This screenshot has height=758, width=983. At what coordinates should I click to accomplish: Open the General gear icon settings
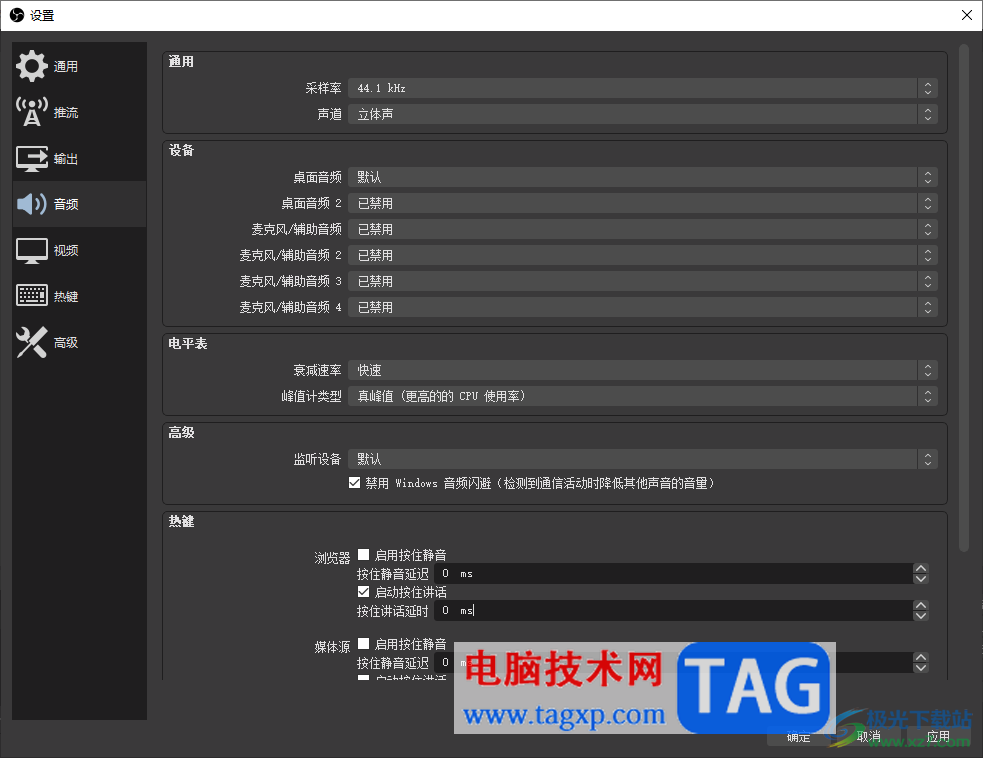[x=31, y=66]
